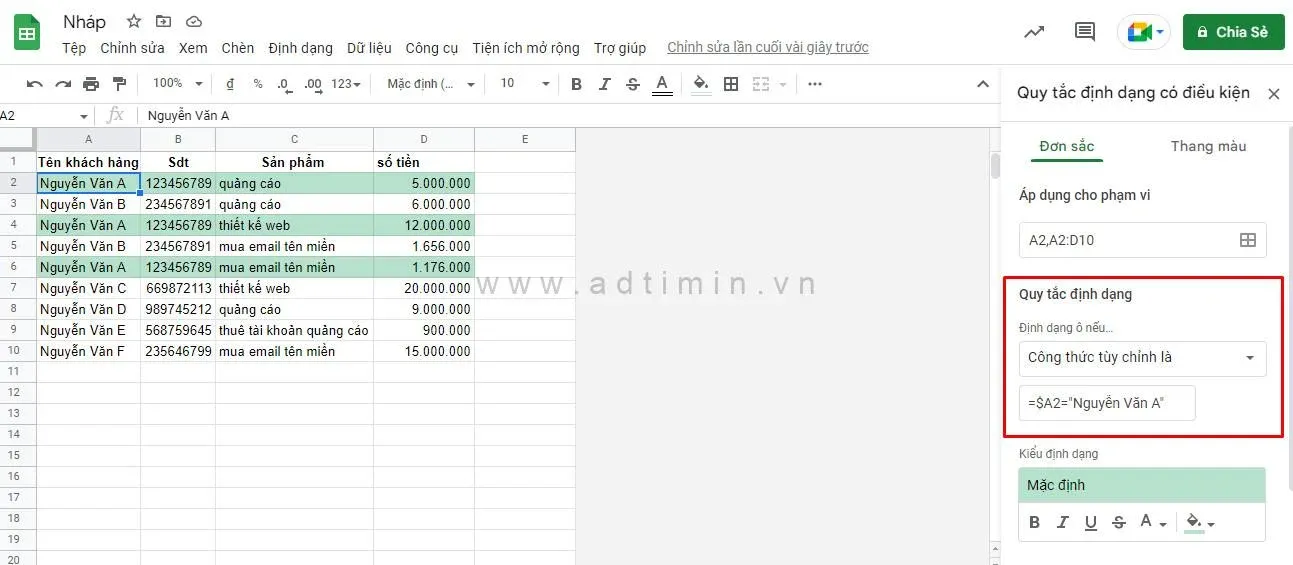Open text color dropdown in style panel

click(x=1153, y=522)
